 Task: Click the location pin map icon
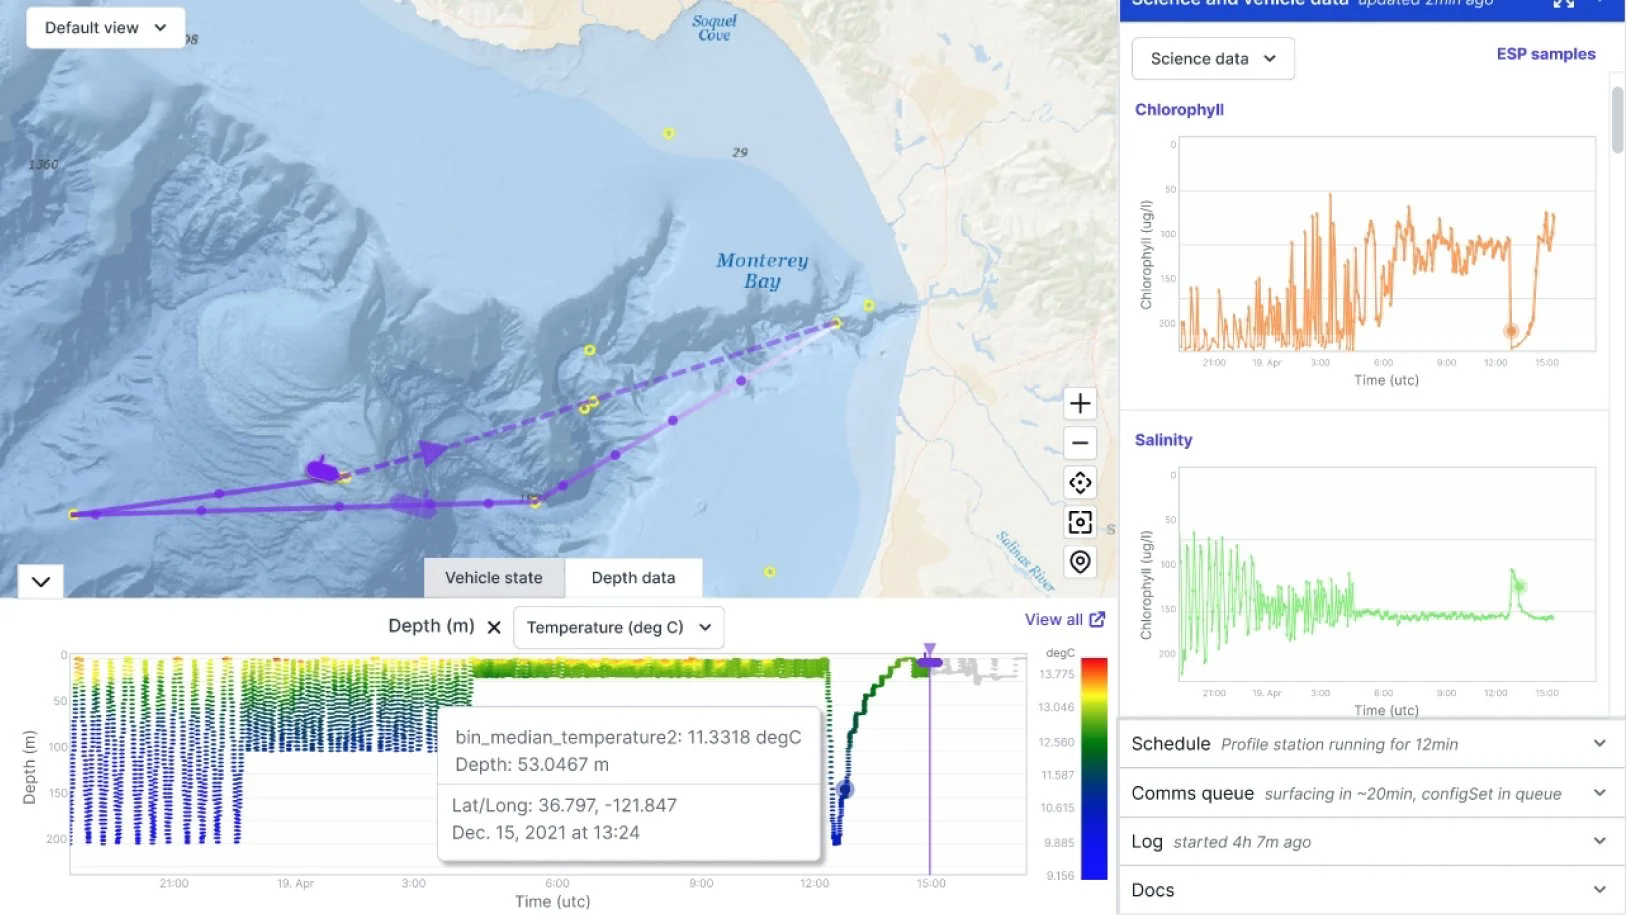pyautogui.click(x=1080, y=562)
